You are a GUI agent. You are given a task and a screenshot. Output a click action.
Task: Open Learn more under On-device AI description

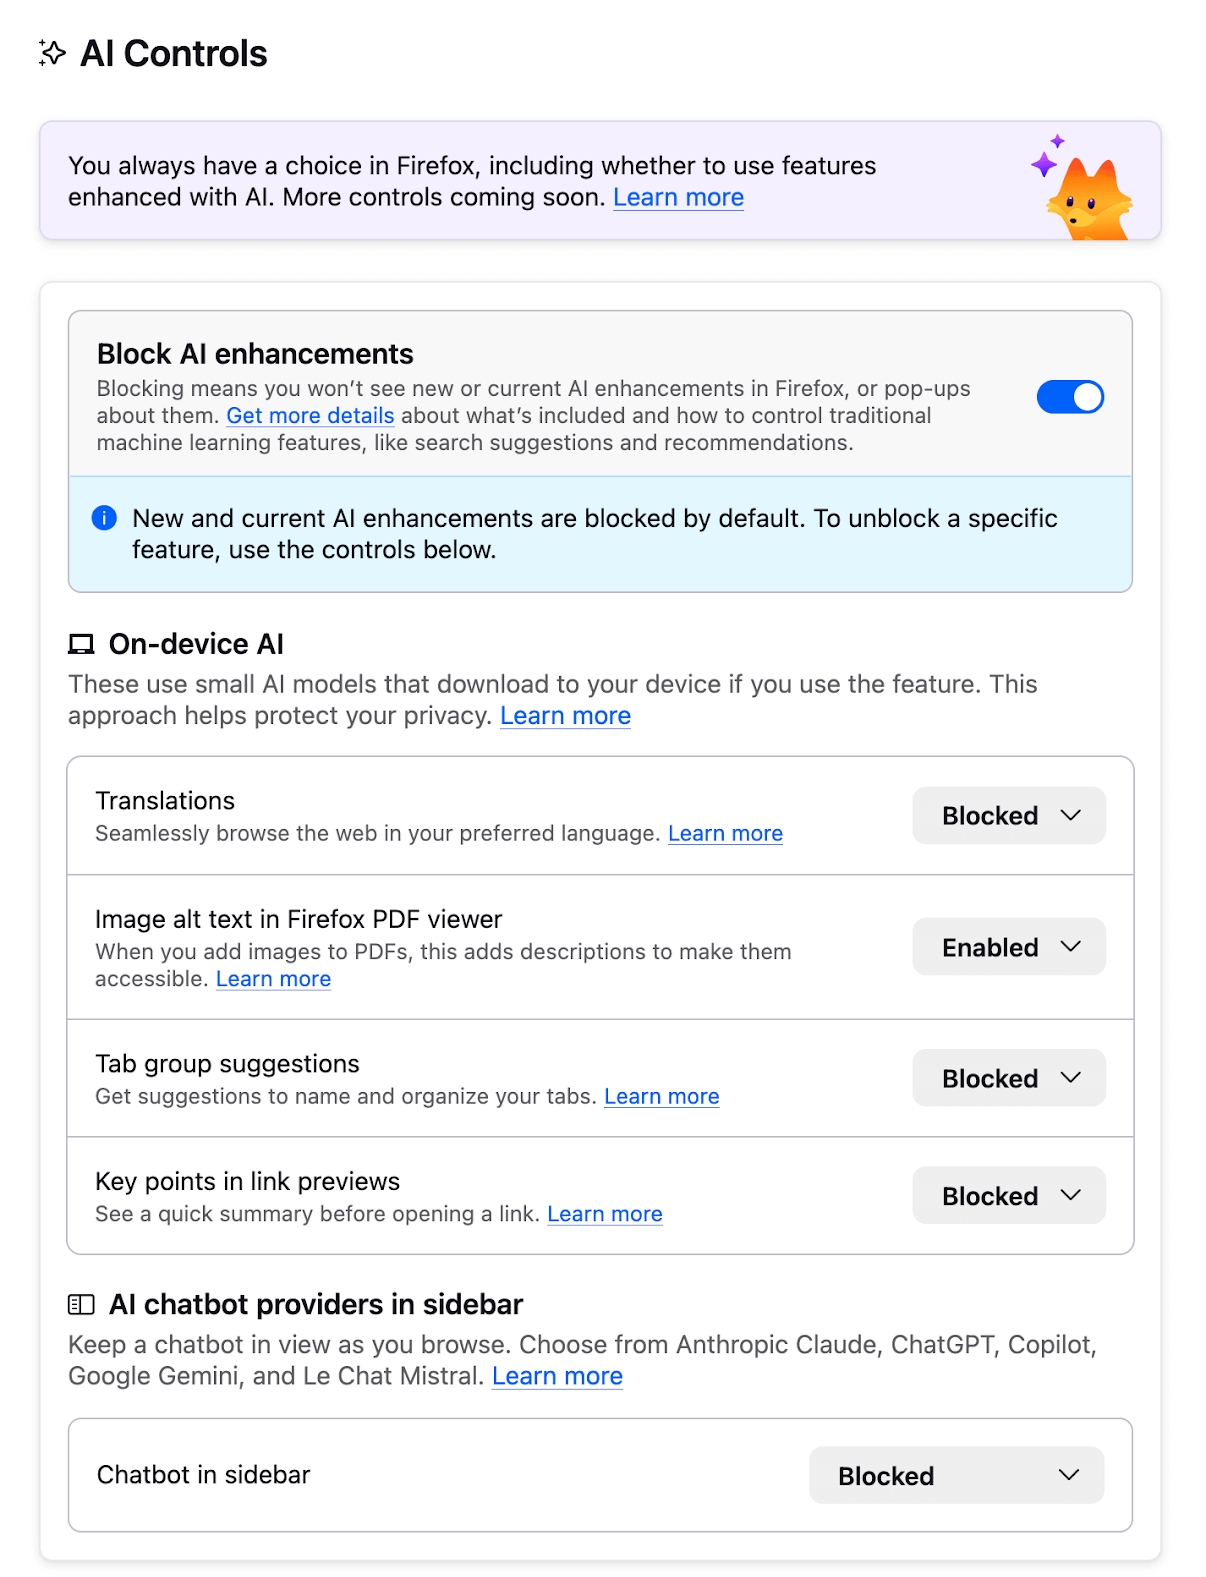coord(565,715)
